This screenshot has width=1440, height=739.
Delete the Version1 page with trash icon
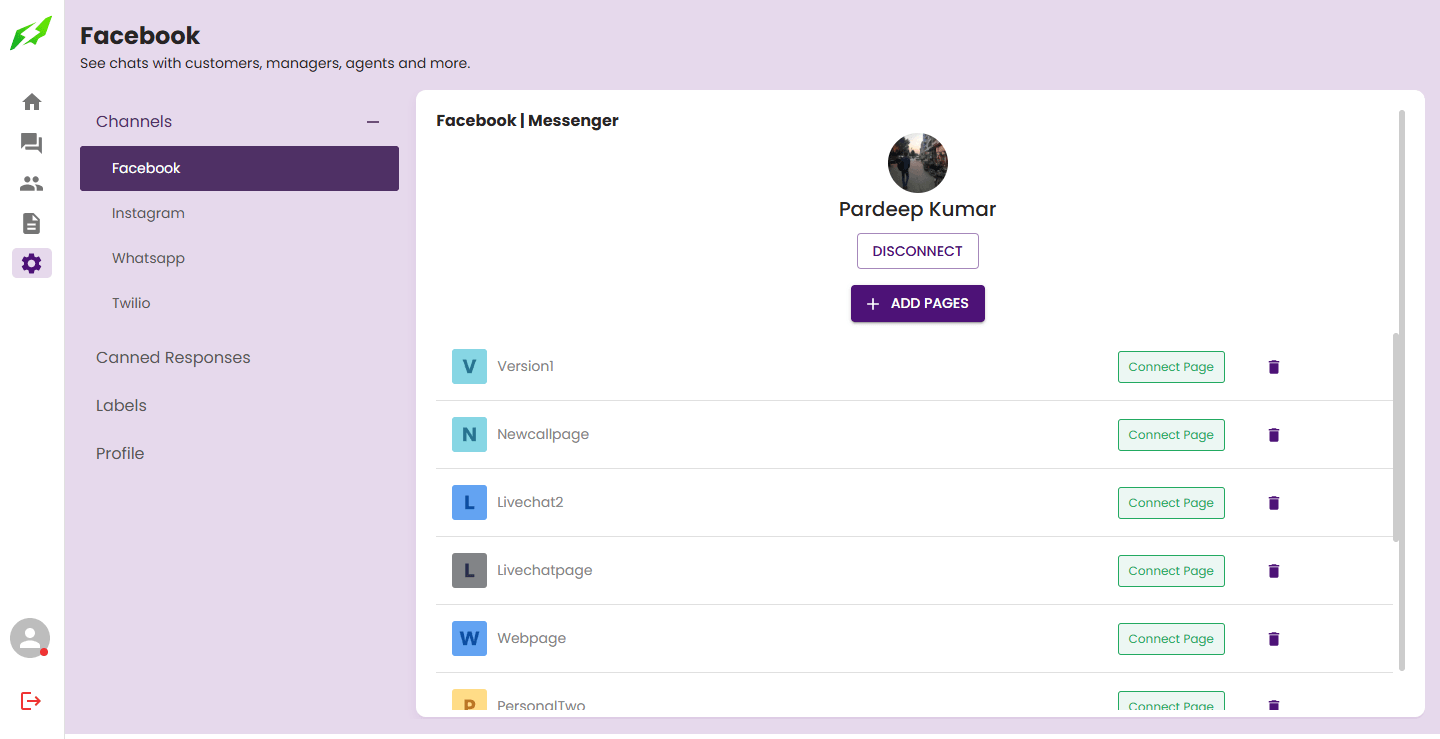(x=1274, y=367)
